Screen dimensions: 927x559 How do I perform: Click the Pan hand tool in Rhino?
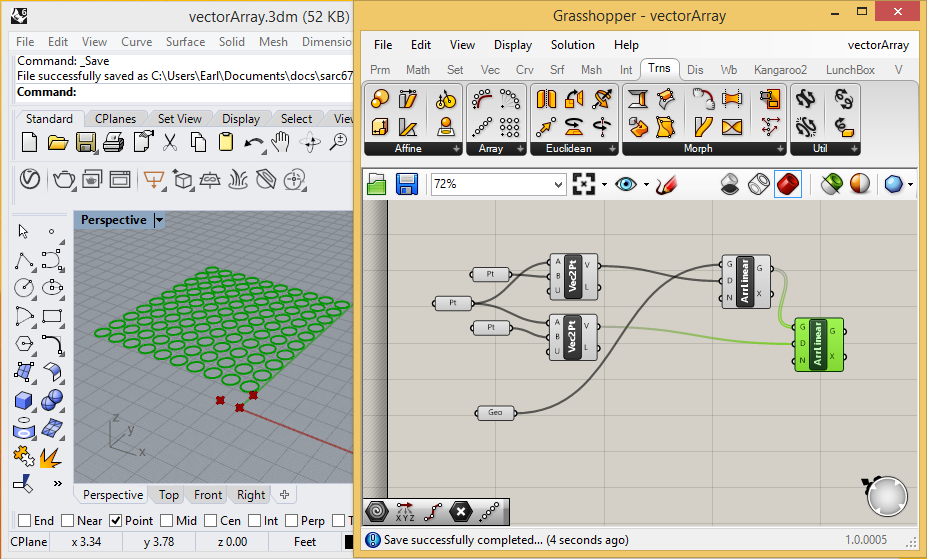click(282, 143)
